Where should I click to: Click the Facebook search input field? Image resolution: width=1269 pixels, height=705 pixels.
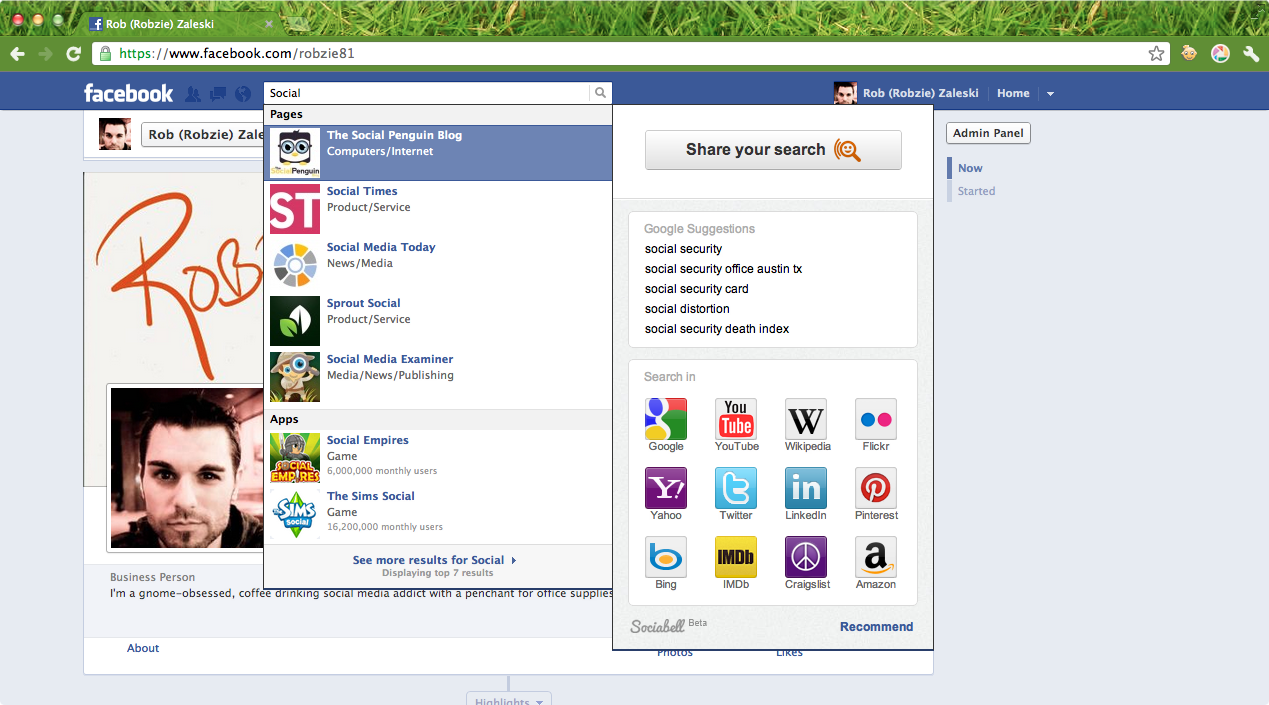(x=427, y=93)
